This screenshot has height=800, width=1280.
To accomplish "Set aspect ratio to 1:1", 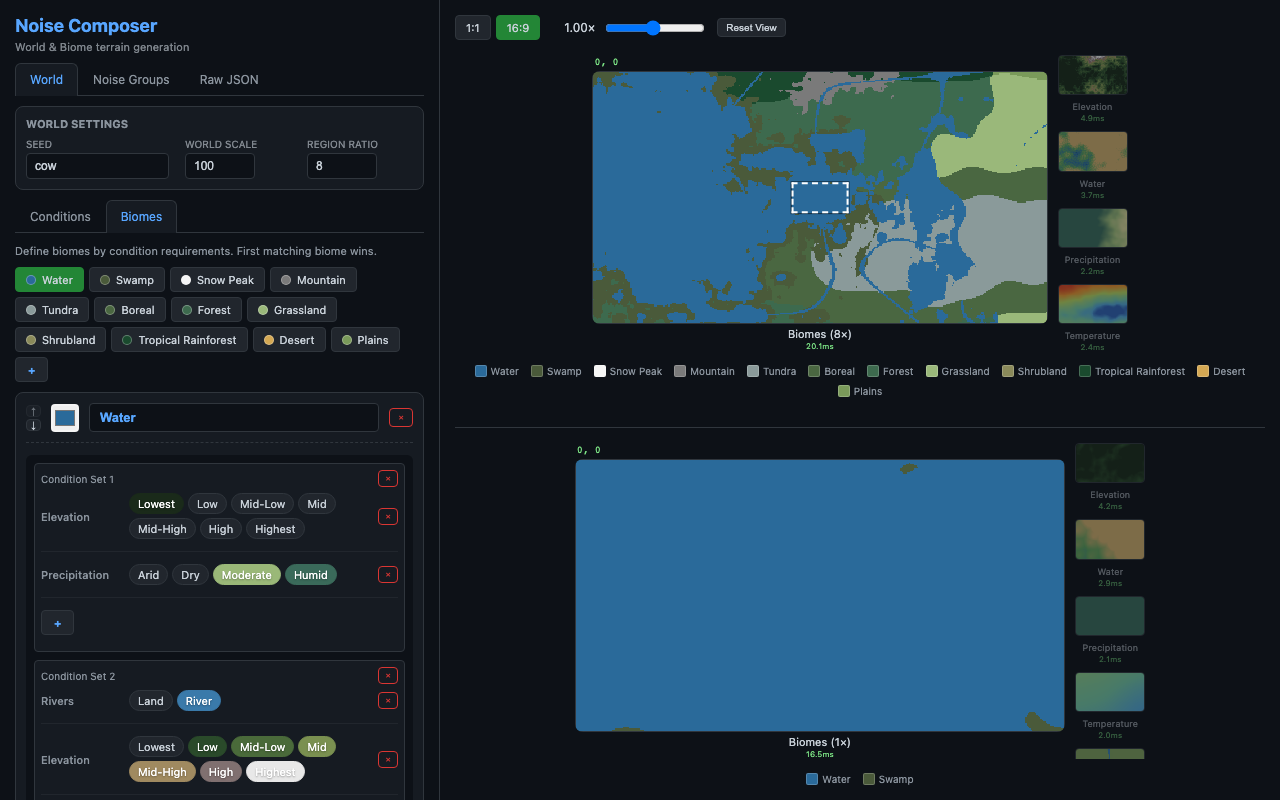I will click(473, 28).
